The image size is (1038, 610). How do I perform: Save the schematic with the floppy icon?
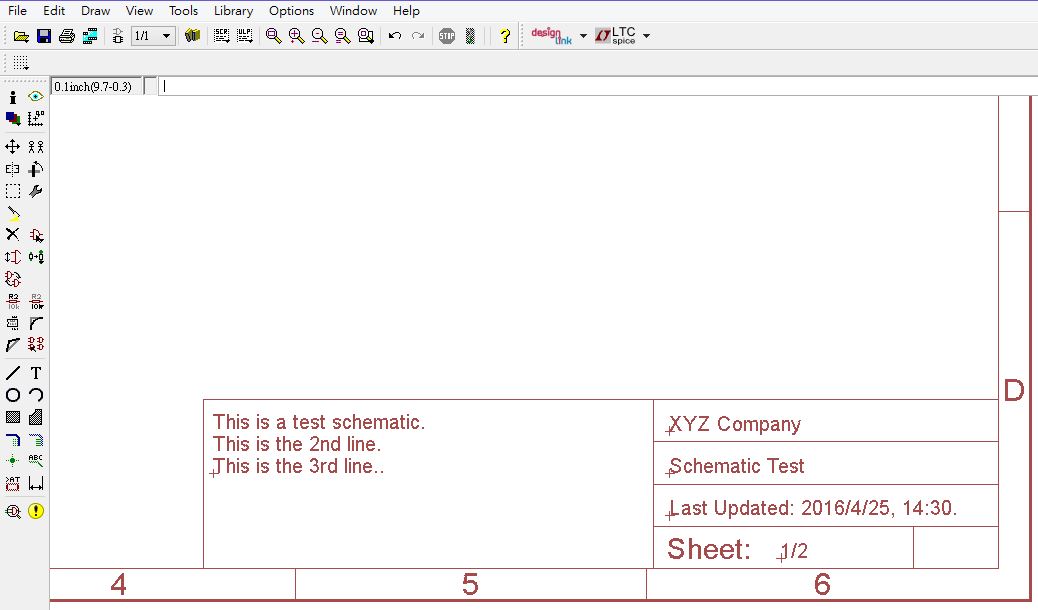coord(44,36)
